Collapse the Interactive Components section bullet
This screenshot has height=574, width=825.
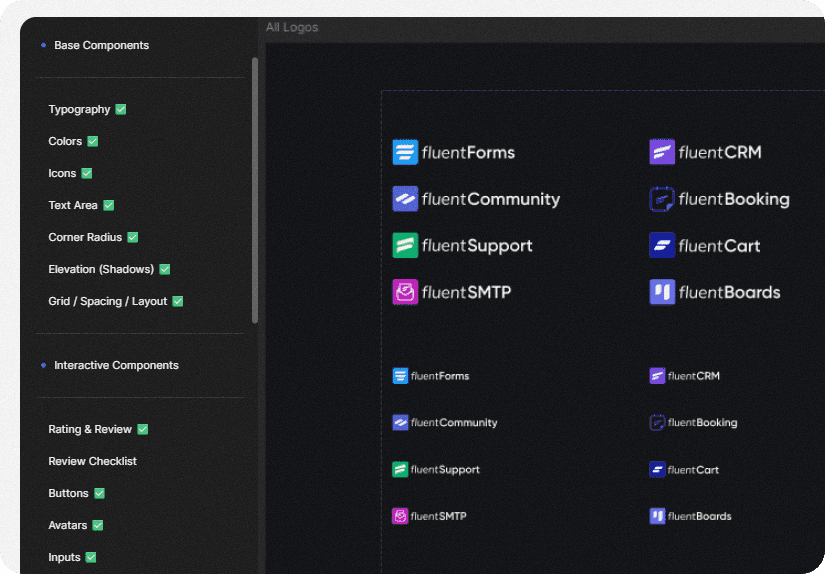[x=44, y=365]
